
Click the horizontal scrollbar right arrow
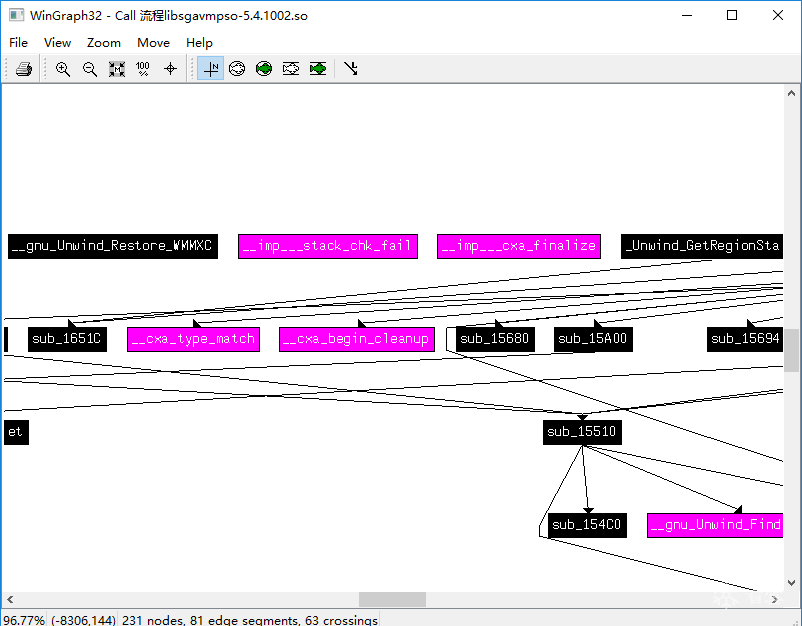[x=775, y=599]
